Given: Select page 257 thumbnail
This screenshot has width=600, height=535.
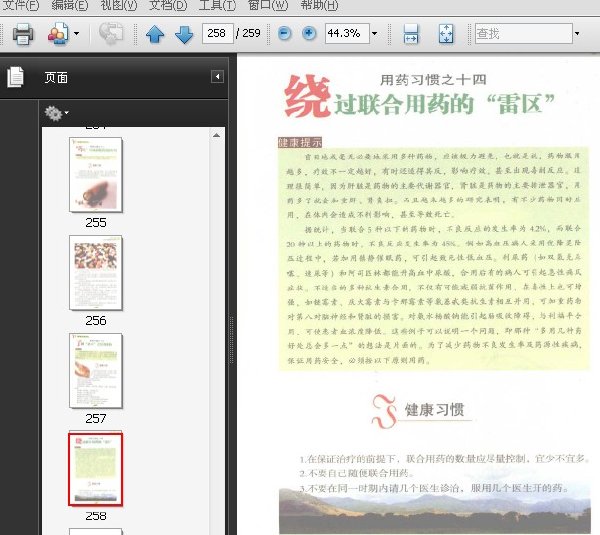Looking at the screenshot, I should tap(96, 370).
